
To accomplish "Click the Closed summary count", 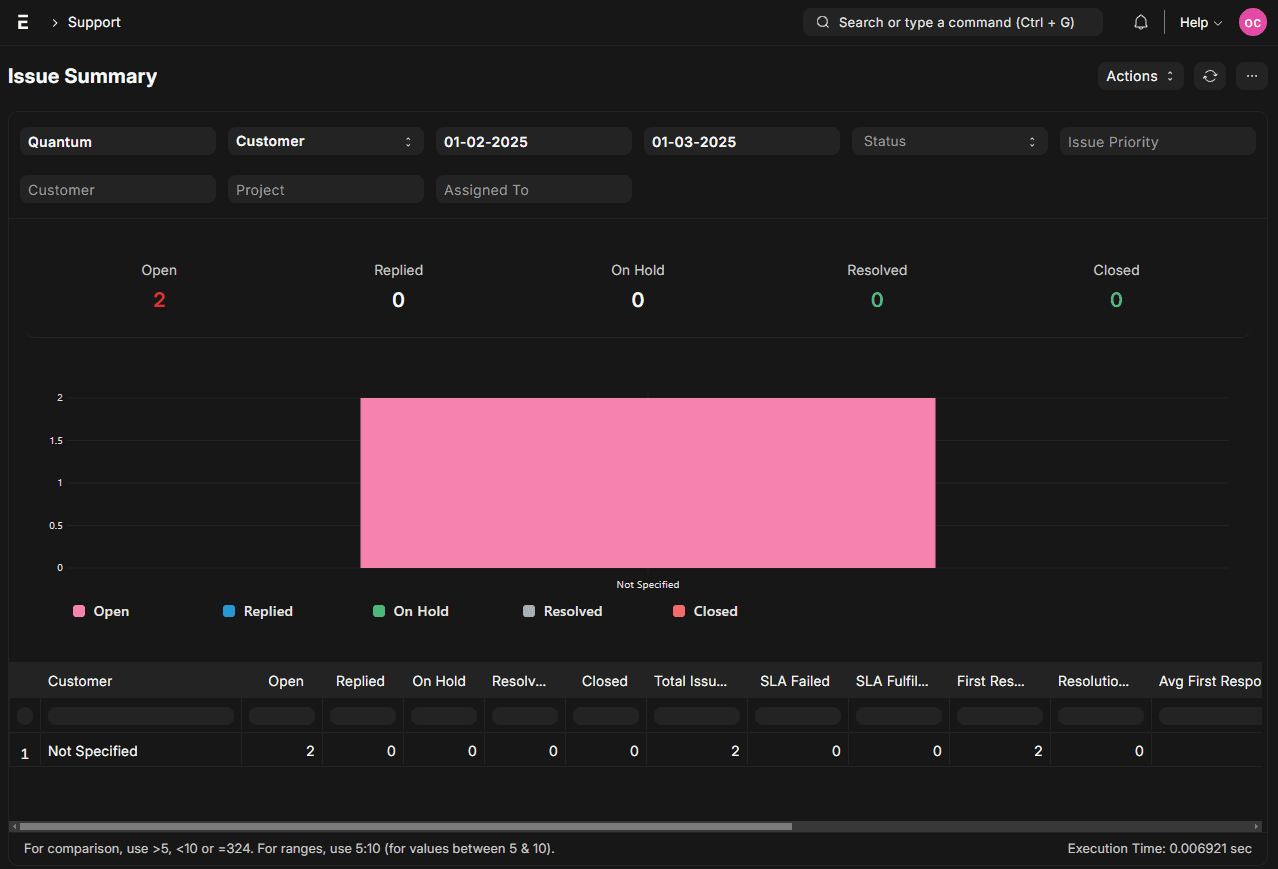I will [1116, 300].
